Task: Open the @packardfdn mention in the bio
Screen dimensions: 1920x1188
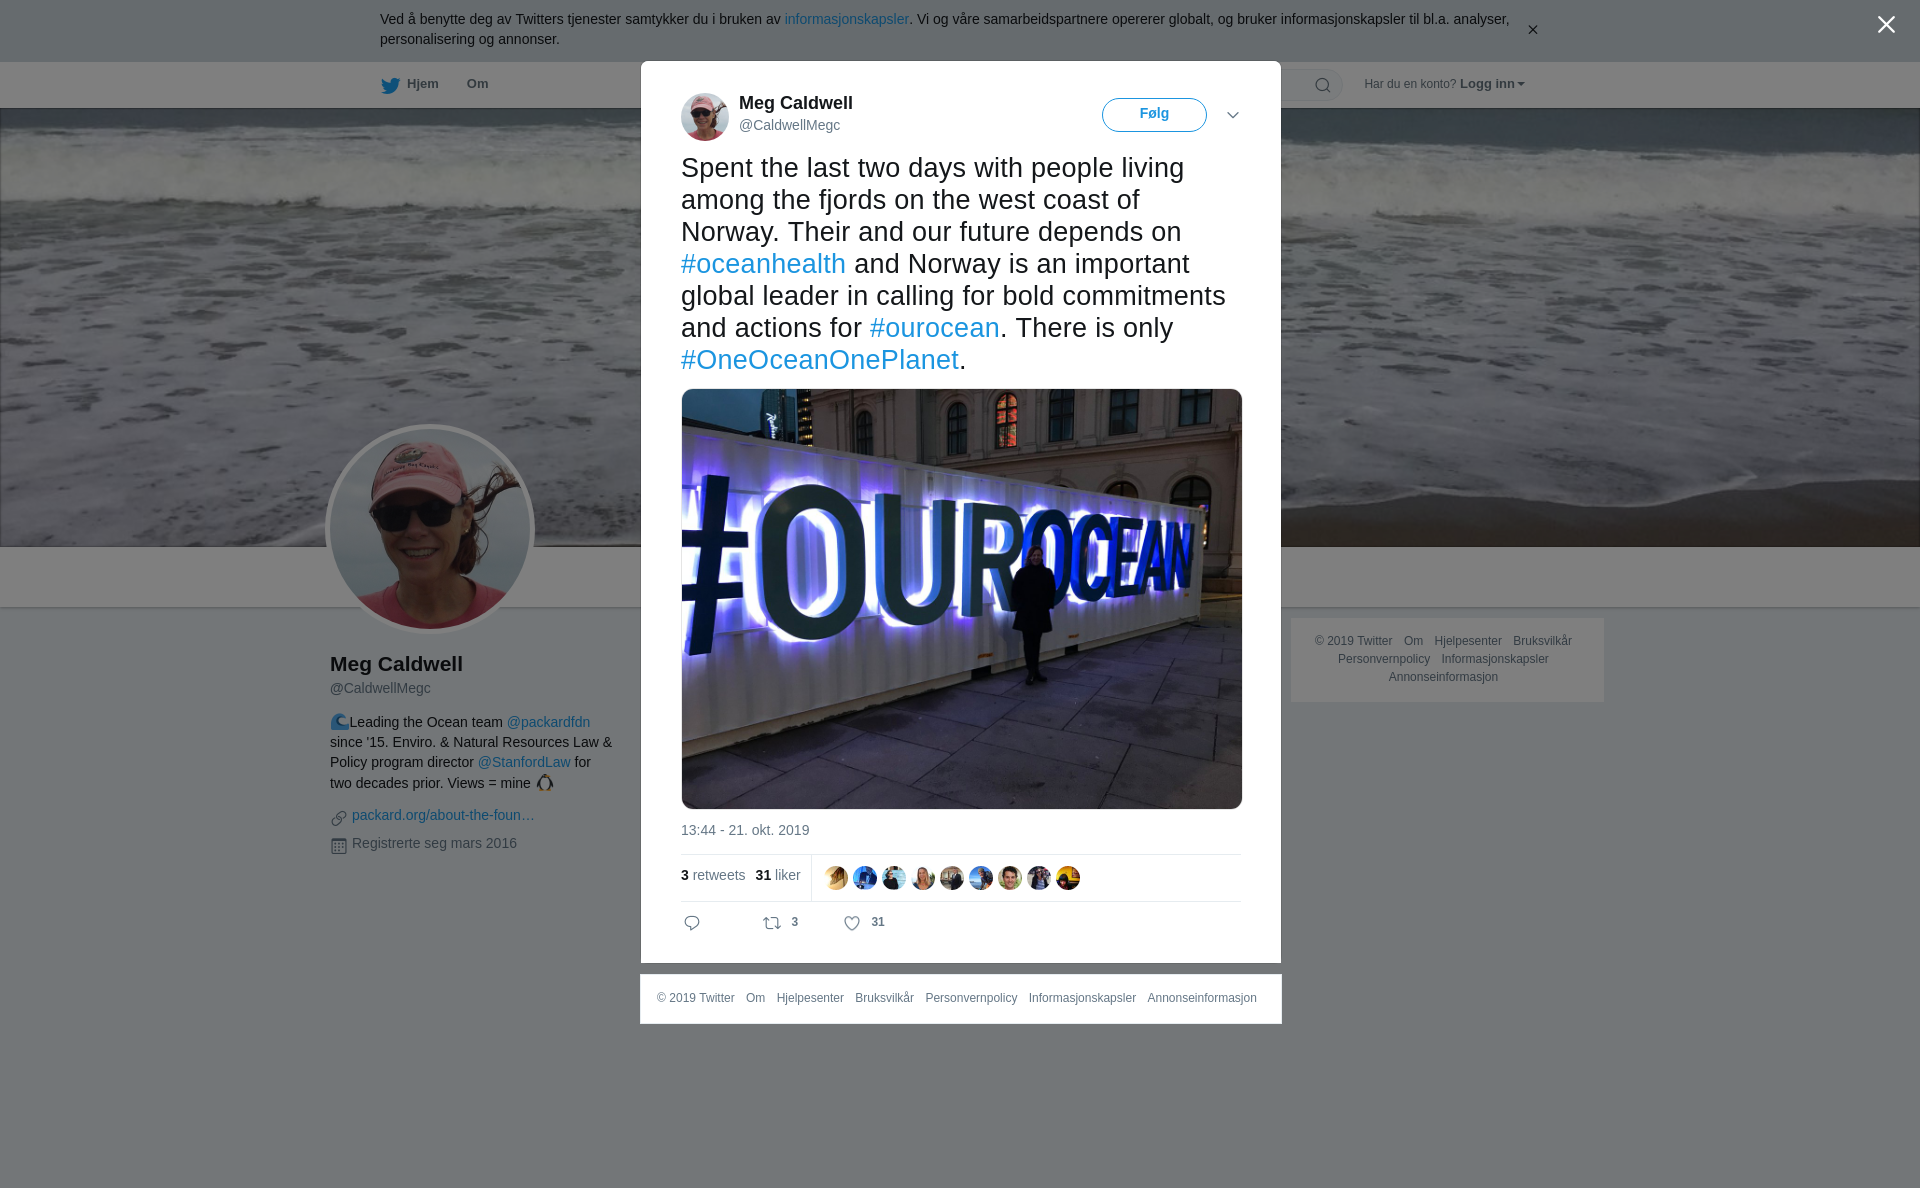Action: pos(548,722)
